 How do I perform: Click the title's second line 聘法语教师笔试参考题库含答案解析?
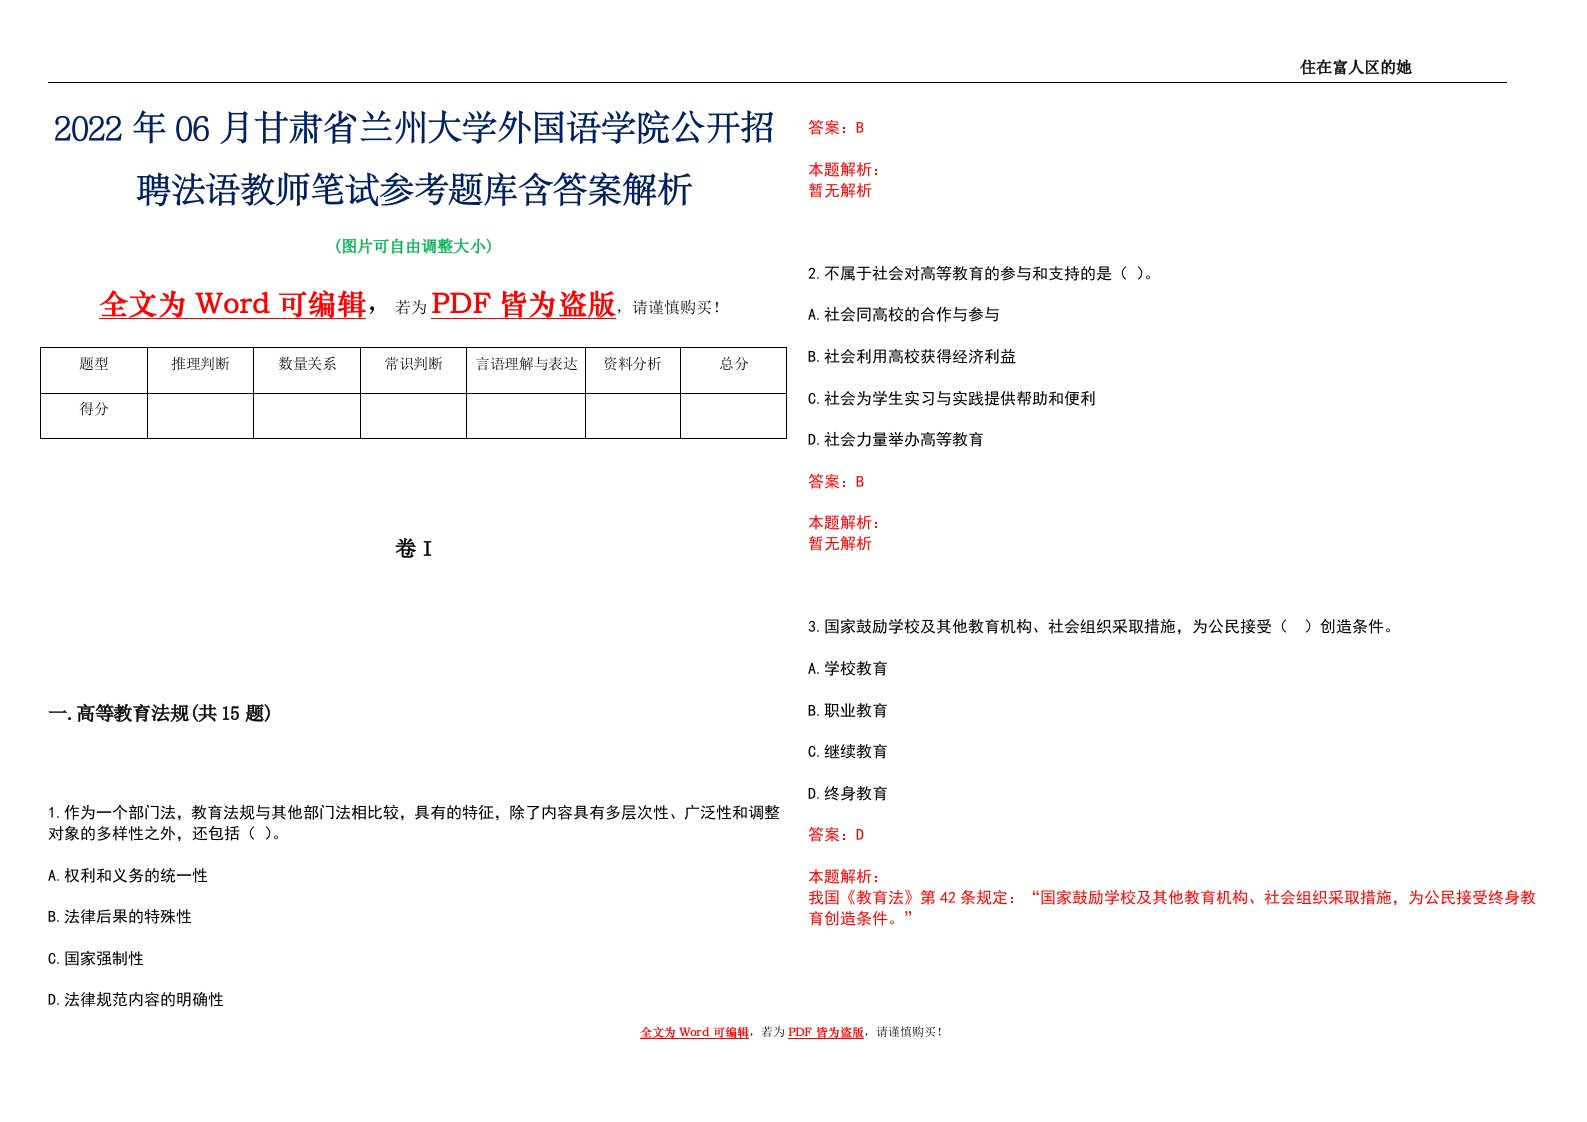(x=414, y=189)
